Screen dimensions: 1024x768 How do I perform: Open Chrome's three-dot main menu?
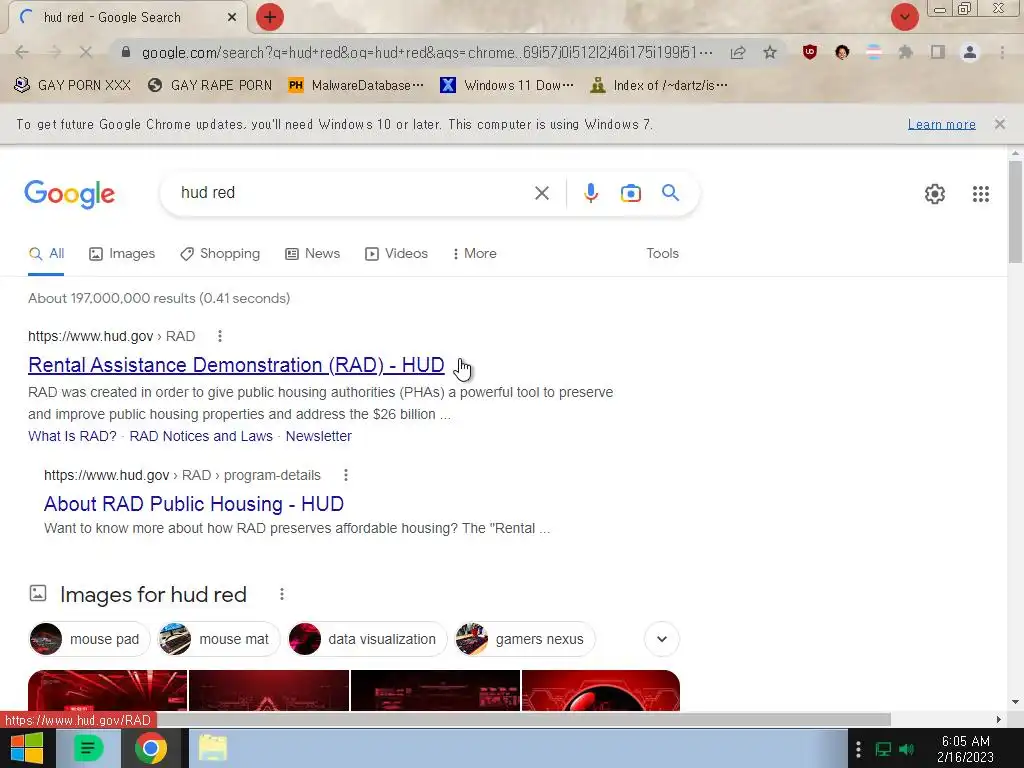[x=1002, y=52]
